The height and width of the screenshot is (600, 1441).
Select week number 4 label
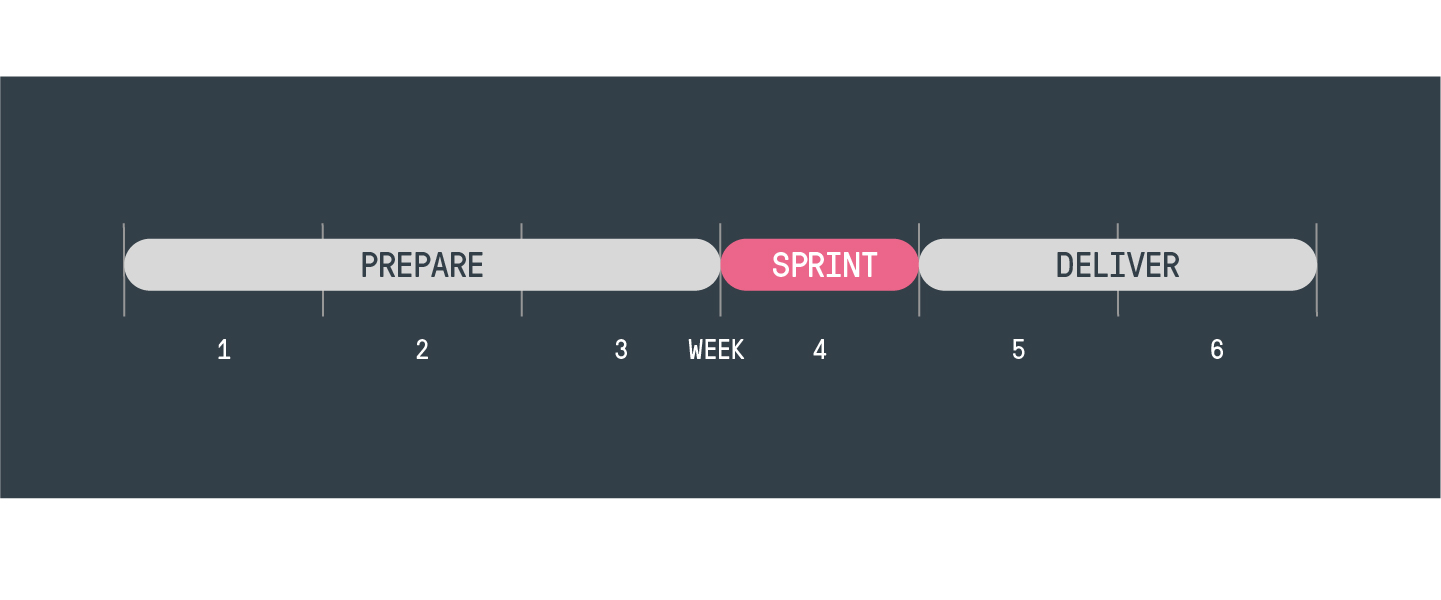[820, 350]
